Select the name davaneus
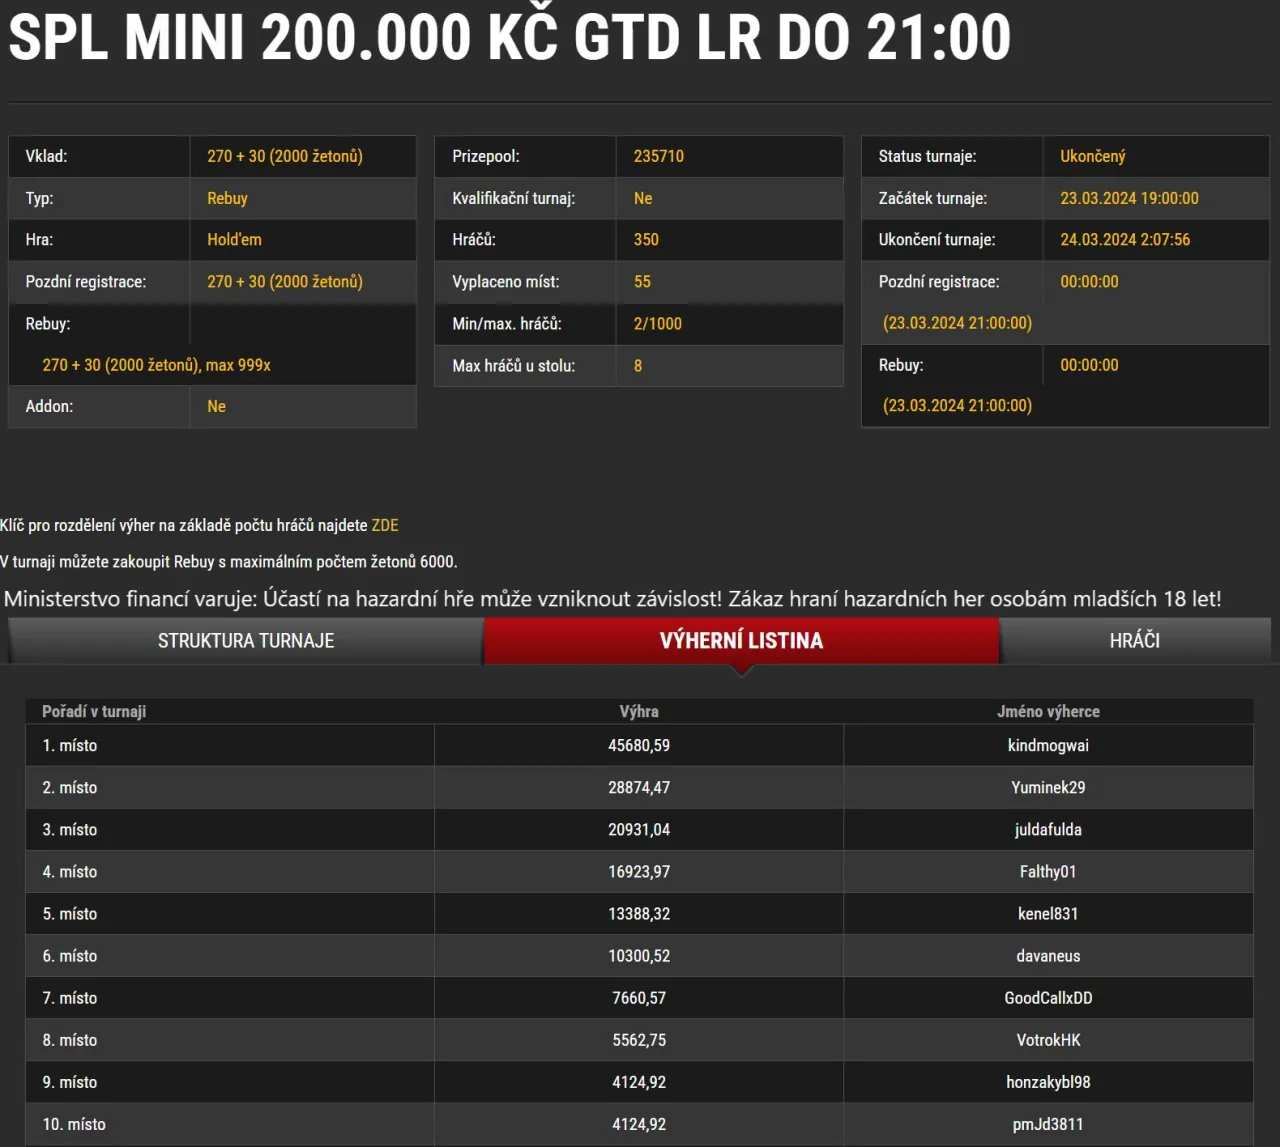Image resolution: width=1280 pixels, height=1147 pixels. 1048,956
